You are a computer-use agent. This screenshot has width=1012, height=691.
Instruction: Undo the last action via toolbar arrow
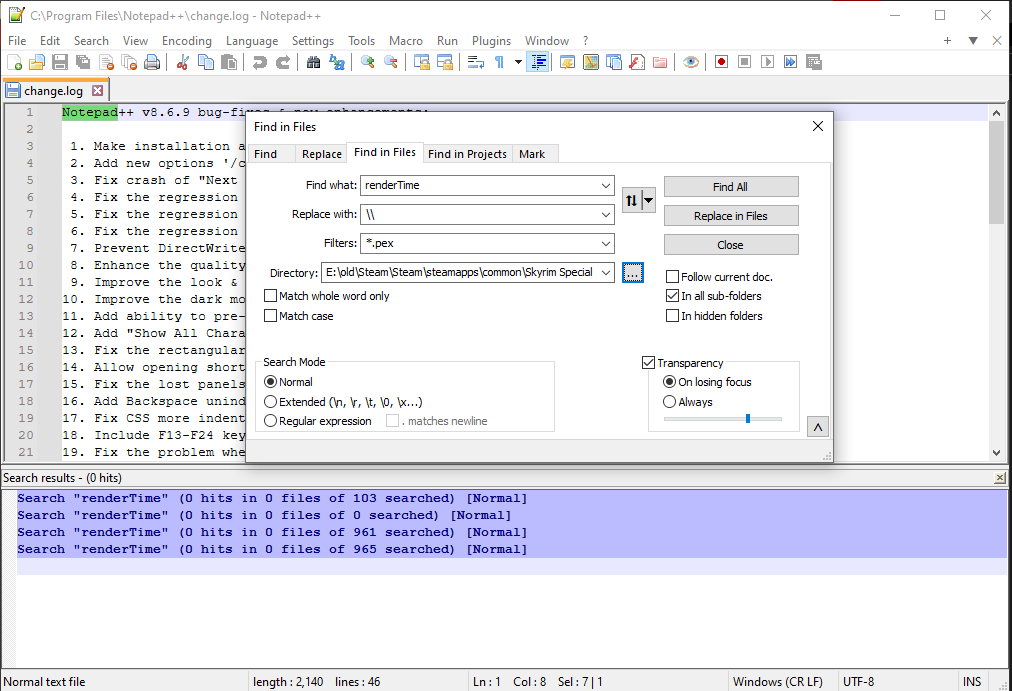point(259,62)
